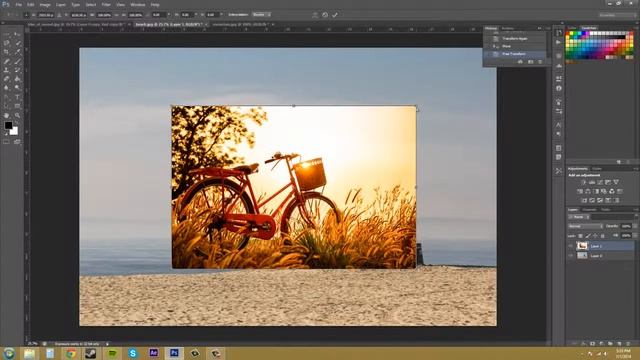Add a Levels adjustment
Viewport: 640px width, 360px height.
[592, 182]
